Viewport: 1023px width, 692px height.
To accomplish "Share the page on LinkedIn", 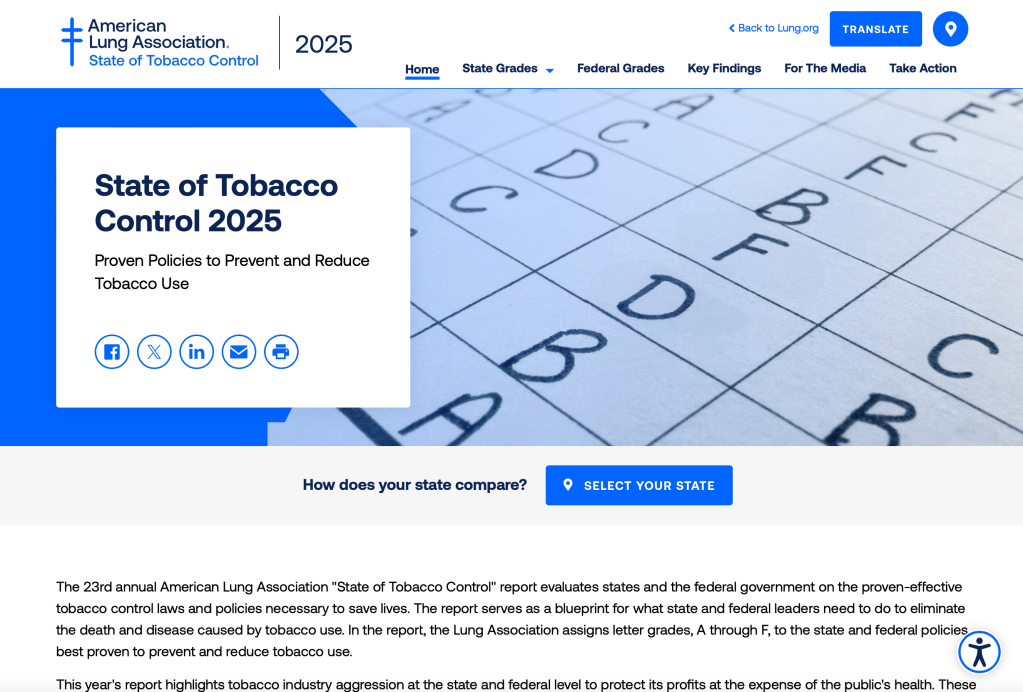I will tap(196, 352).
